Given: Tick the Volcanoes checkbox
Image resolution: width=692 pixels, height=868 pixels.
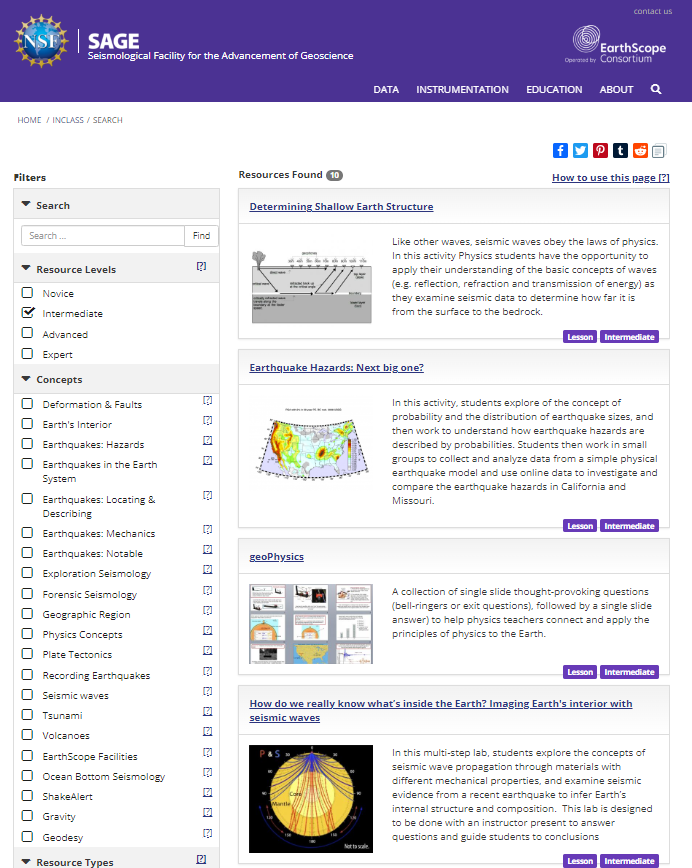Looking at the screenshot, I should (27, 735).
